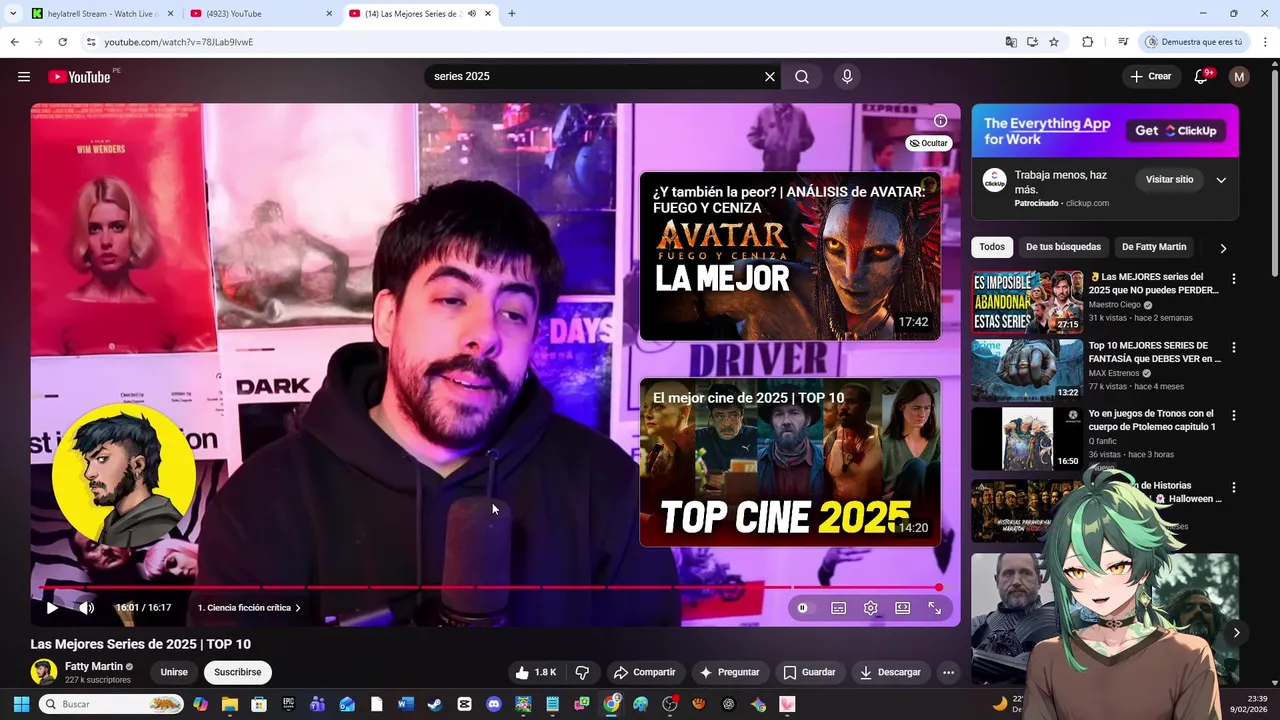
Task: Open the YouTube guide hamburger menu
Action: 24,77
